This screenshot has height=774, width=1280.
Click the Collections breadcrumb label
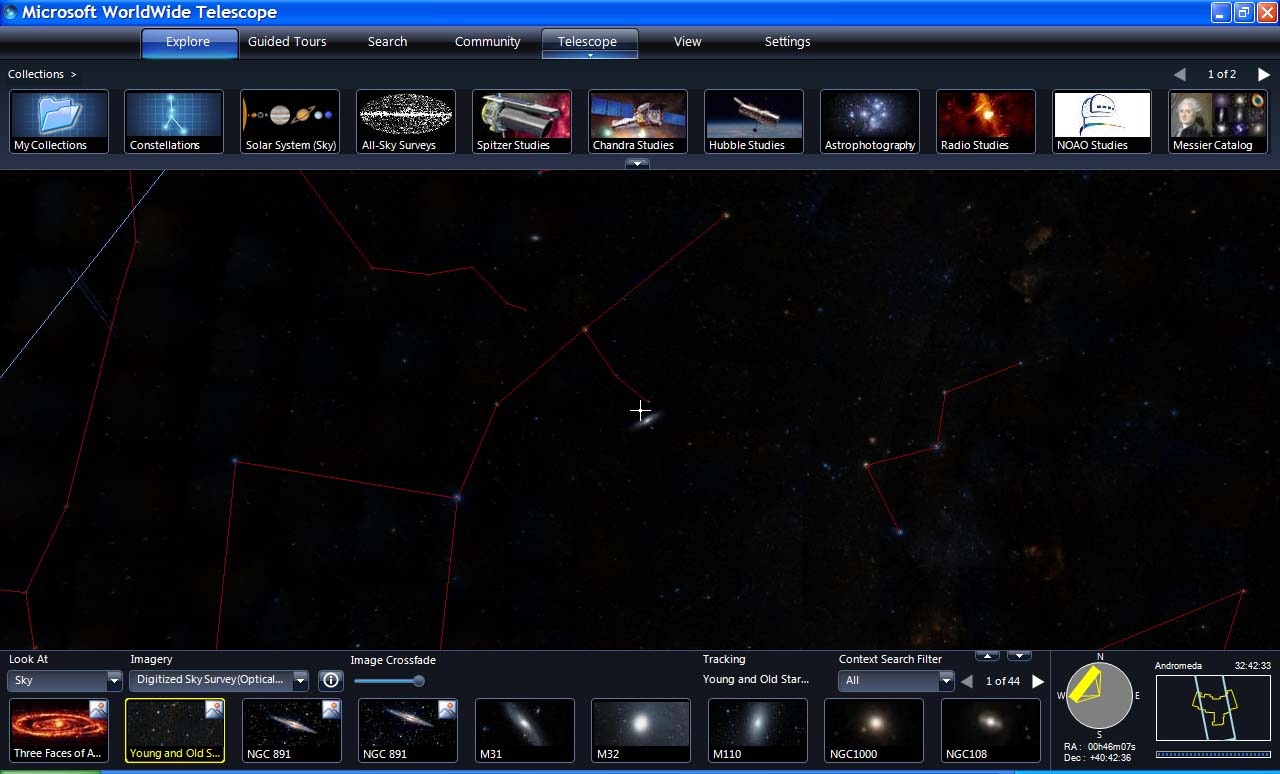(36, 74)
